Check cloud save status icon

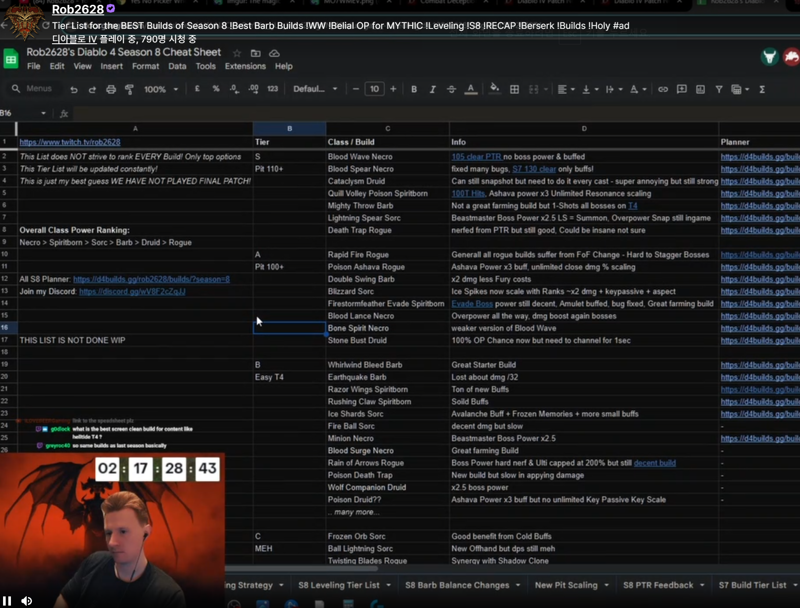(274, 53)
